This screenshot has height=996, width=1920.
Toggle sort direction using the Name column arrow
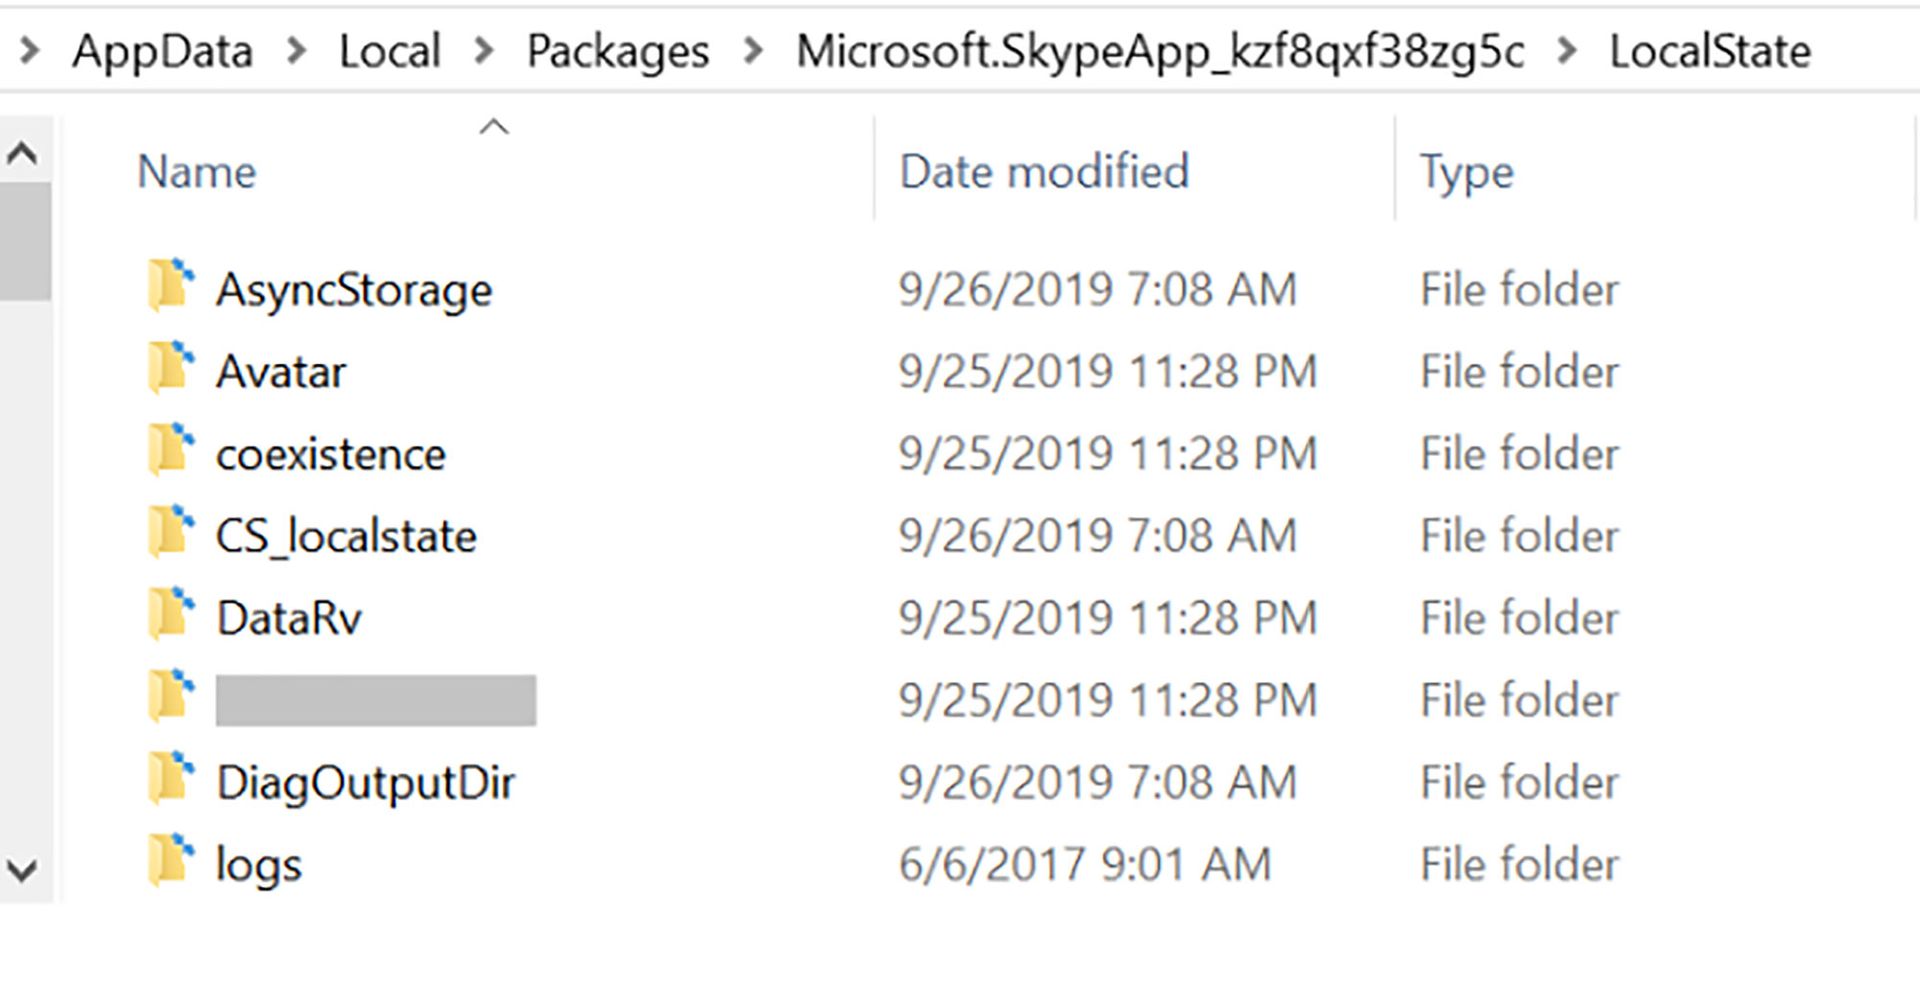(492, 126)
